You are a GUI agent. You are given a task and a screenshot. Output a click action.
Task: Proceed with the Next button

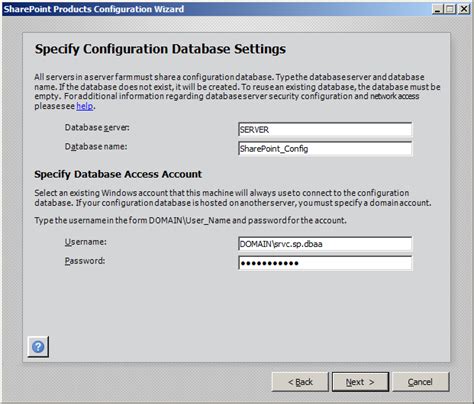360,382
